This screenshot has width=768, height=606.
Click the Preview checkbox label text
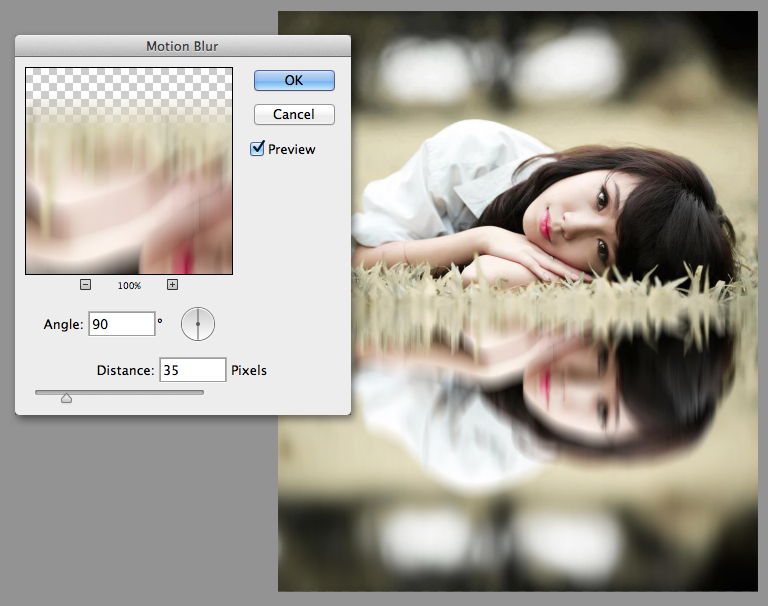pyautogui.click(x=291, y=149)
